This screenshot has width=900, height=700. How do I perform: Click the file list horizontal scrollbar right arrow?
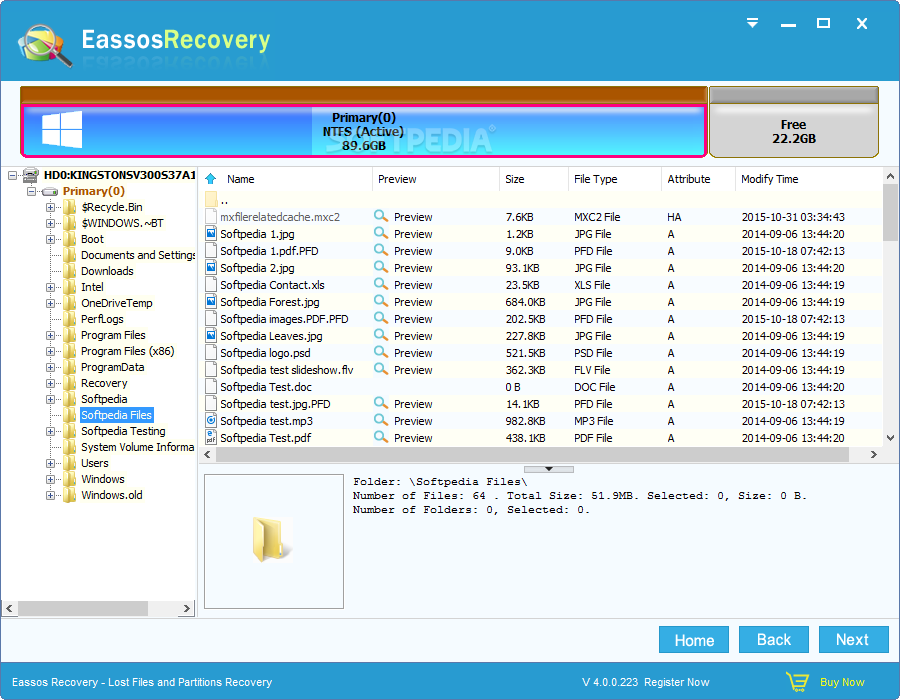pos(874,454)
